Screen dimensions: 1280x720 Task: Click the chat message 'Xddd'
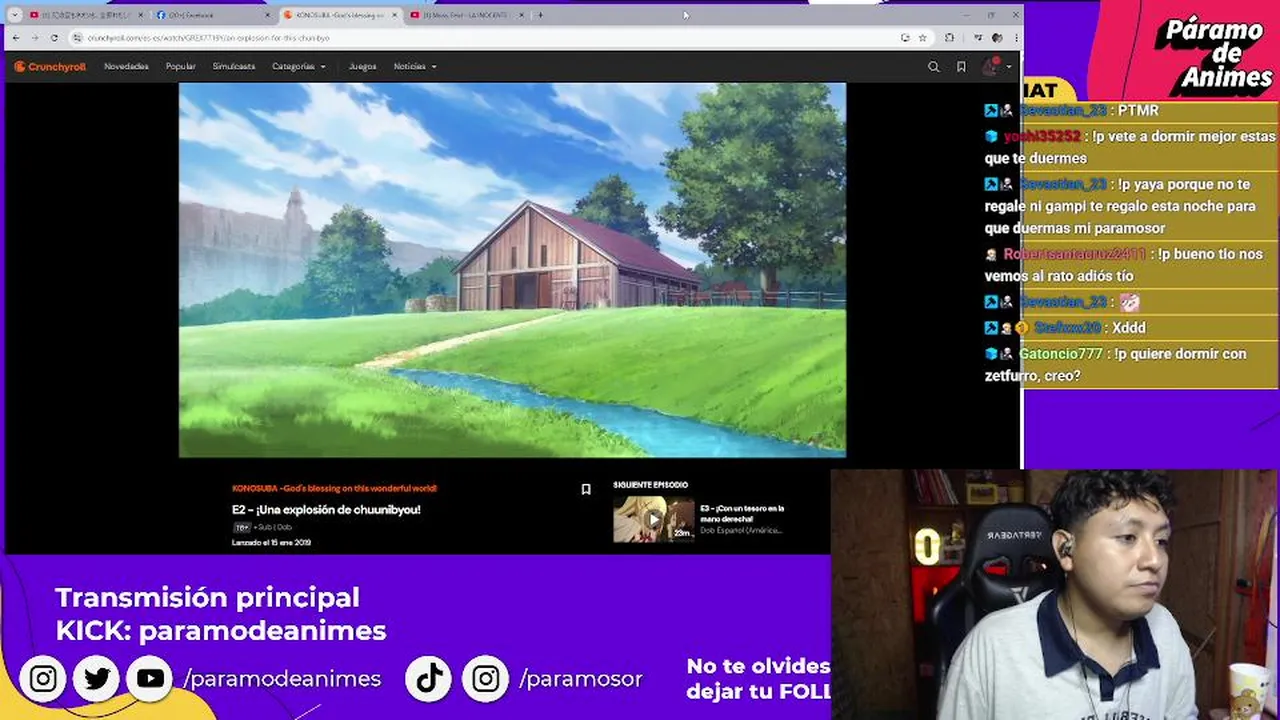coord(1128,328)
